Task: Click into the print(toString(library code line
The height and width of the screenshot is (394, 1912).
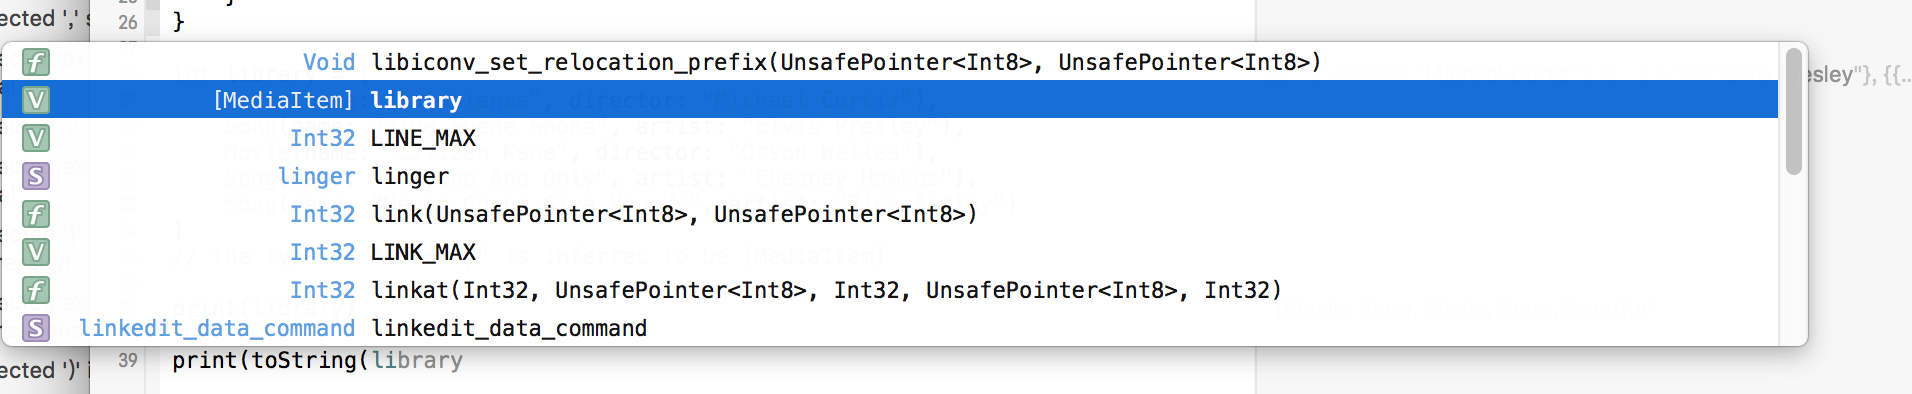Action: click(317, 361)
